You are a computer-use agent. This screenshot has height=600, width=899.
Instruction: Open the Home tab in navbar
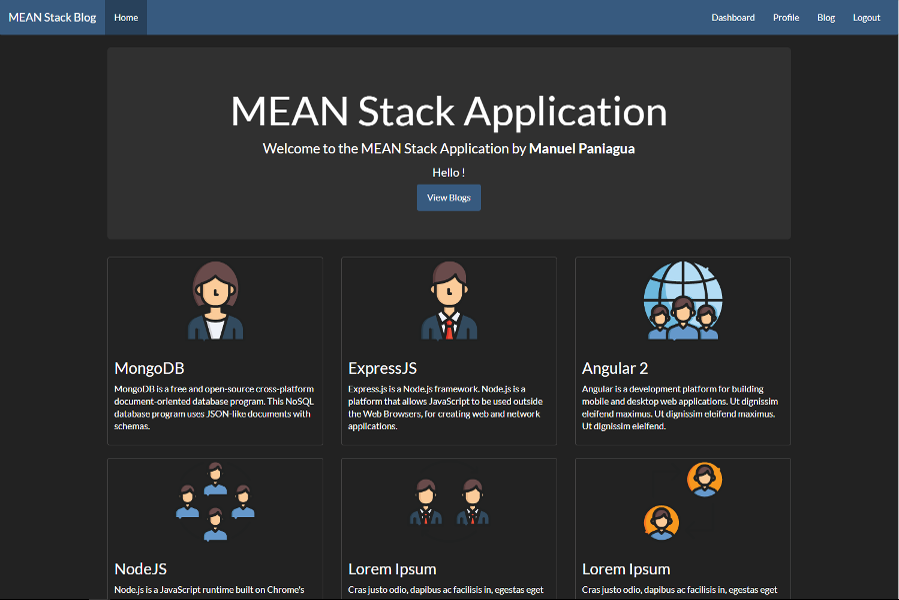click(x=126, y=17)
